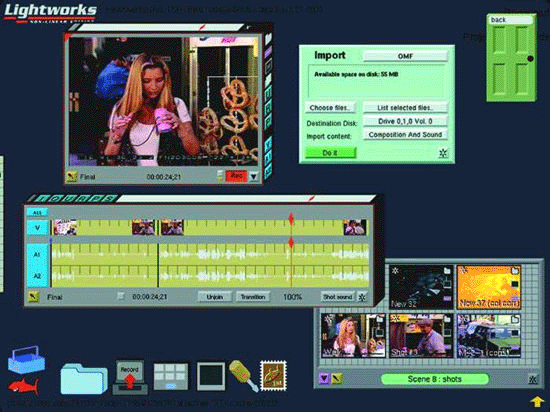Click the green Do it button
This screenshot has width=550, height=412.
(330, 153)
